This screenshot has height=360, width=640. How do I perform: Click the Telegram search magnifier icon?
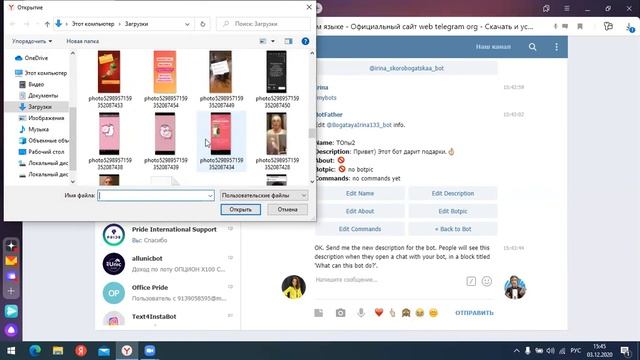click(x=533, y=47)
